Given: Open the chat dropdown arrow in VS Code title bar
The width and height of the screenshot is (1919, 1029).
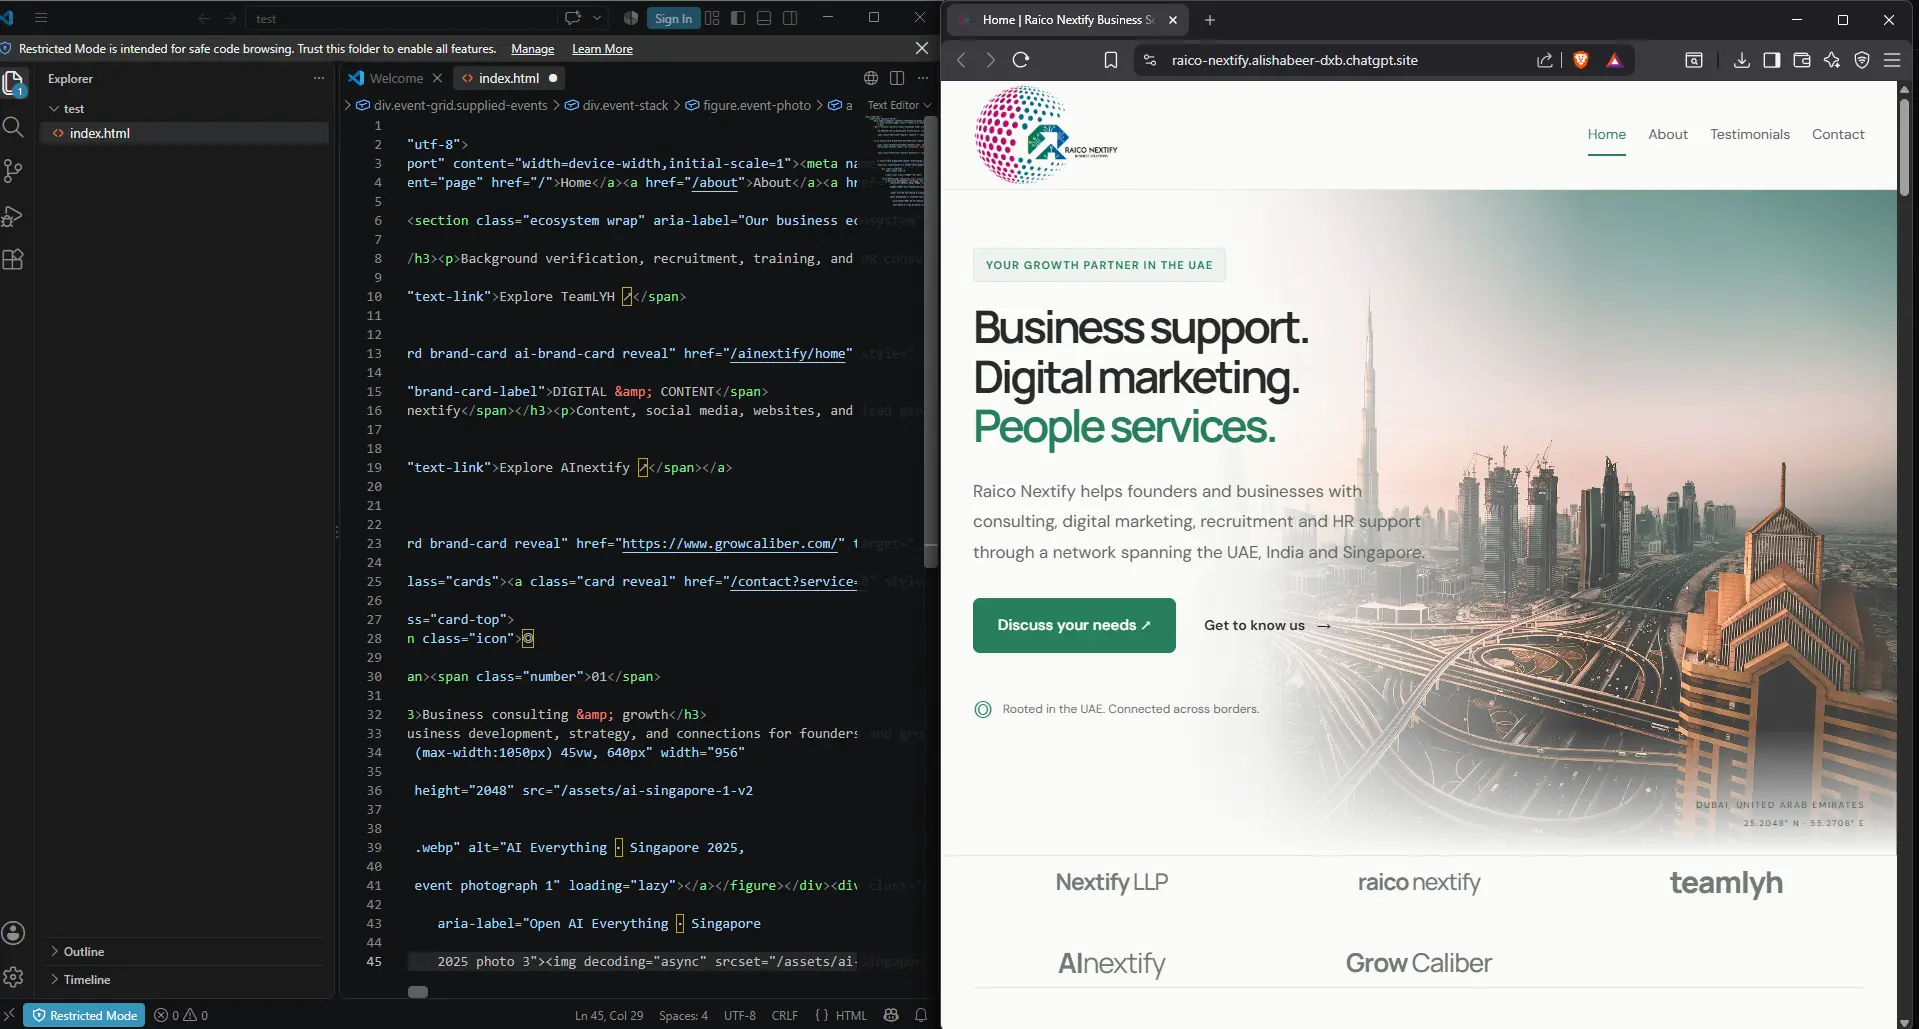Looking at the screenshot, I should (x=597, y=18).
